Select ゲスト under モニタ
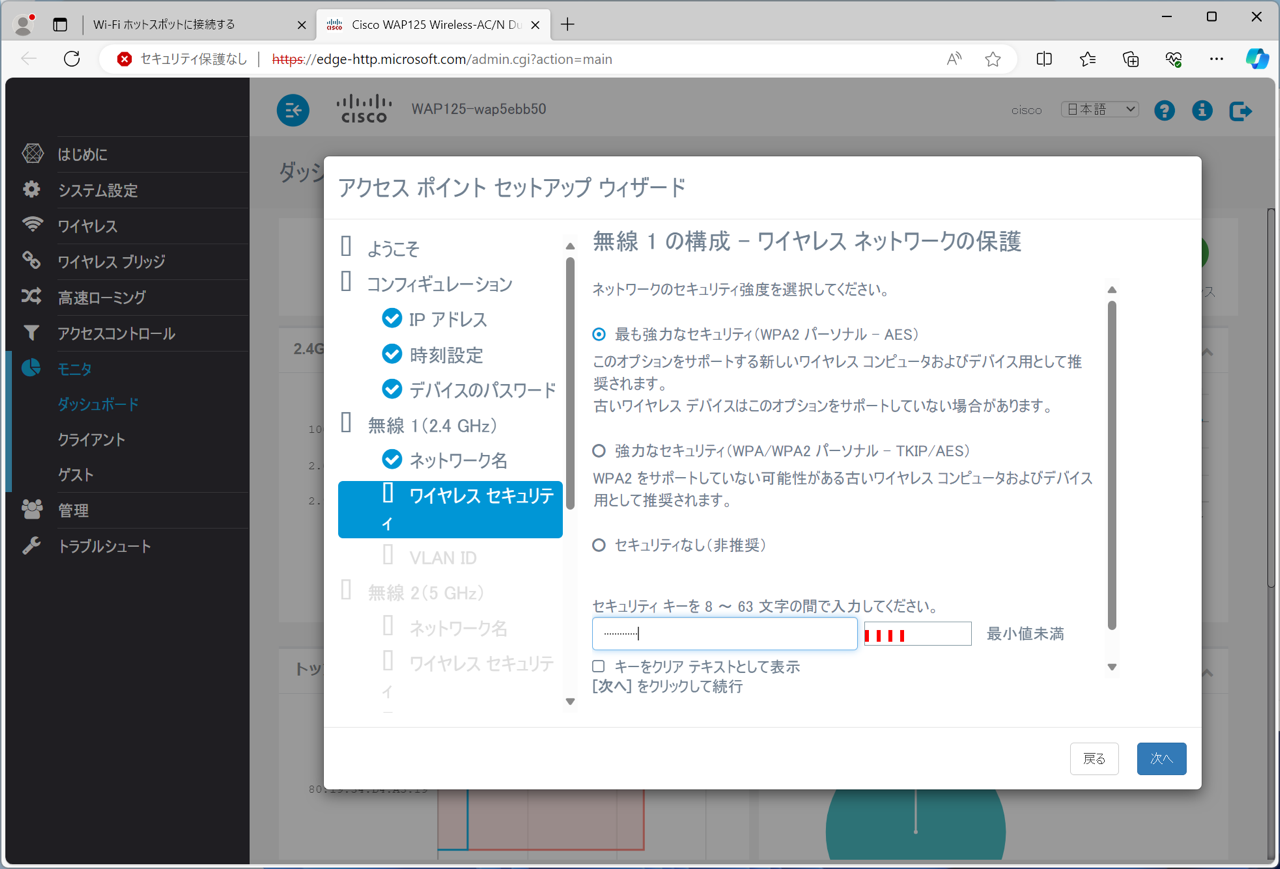 pos(76,475)
